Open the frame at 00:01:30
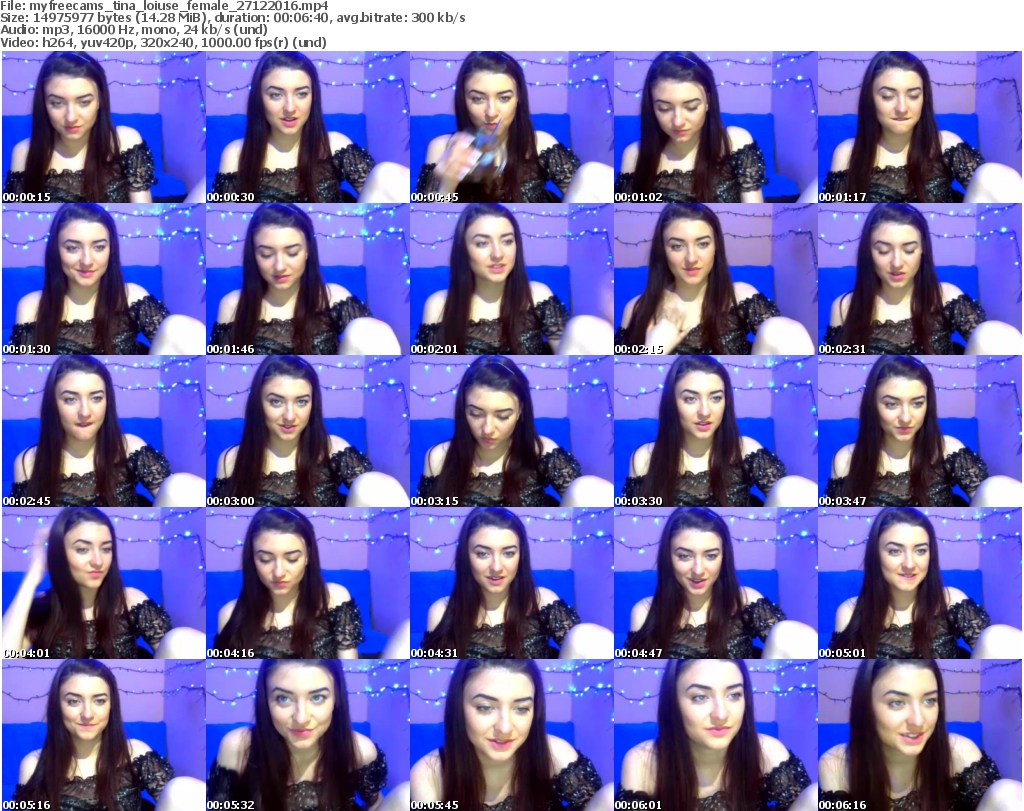 (x=104, y=279)
